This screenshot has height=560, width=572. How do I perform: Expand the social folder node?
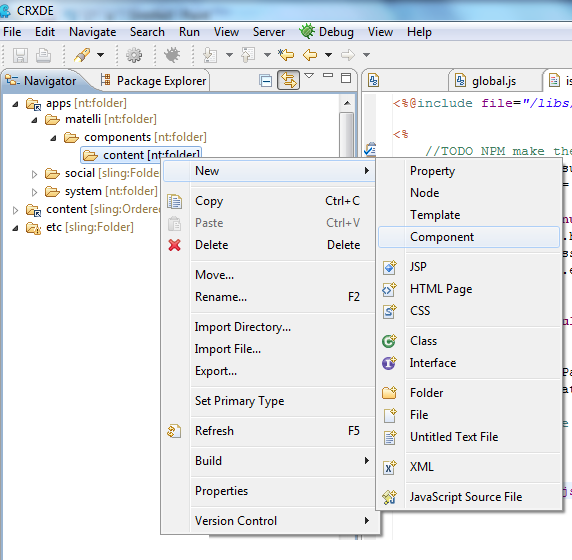pos(34,174)
